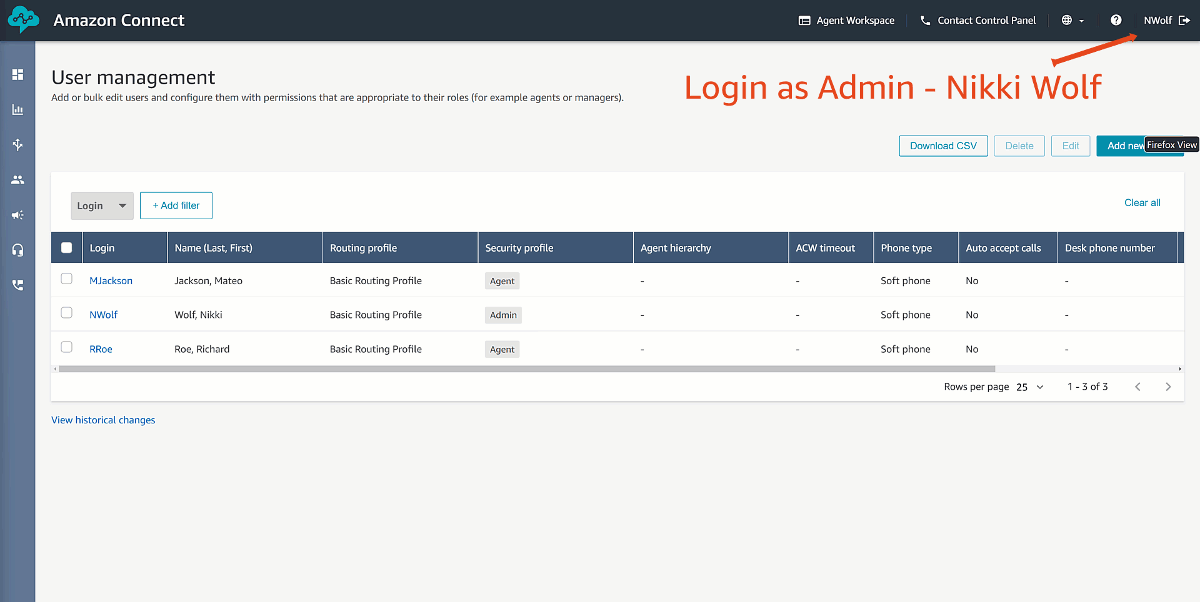Viewport: 1200px width, 602px height.
Task: Click the Edit button
Action: 1070,146
